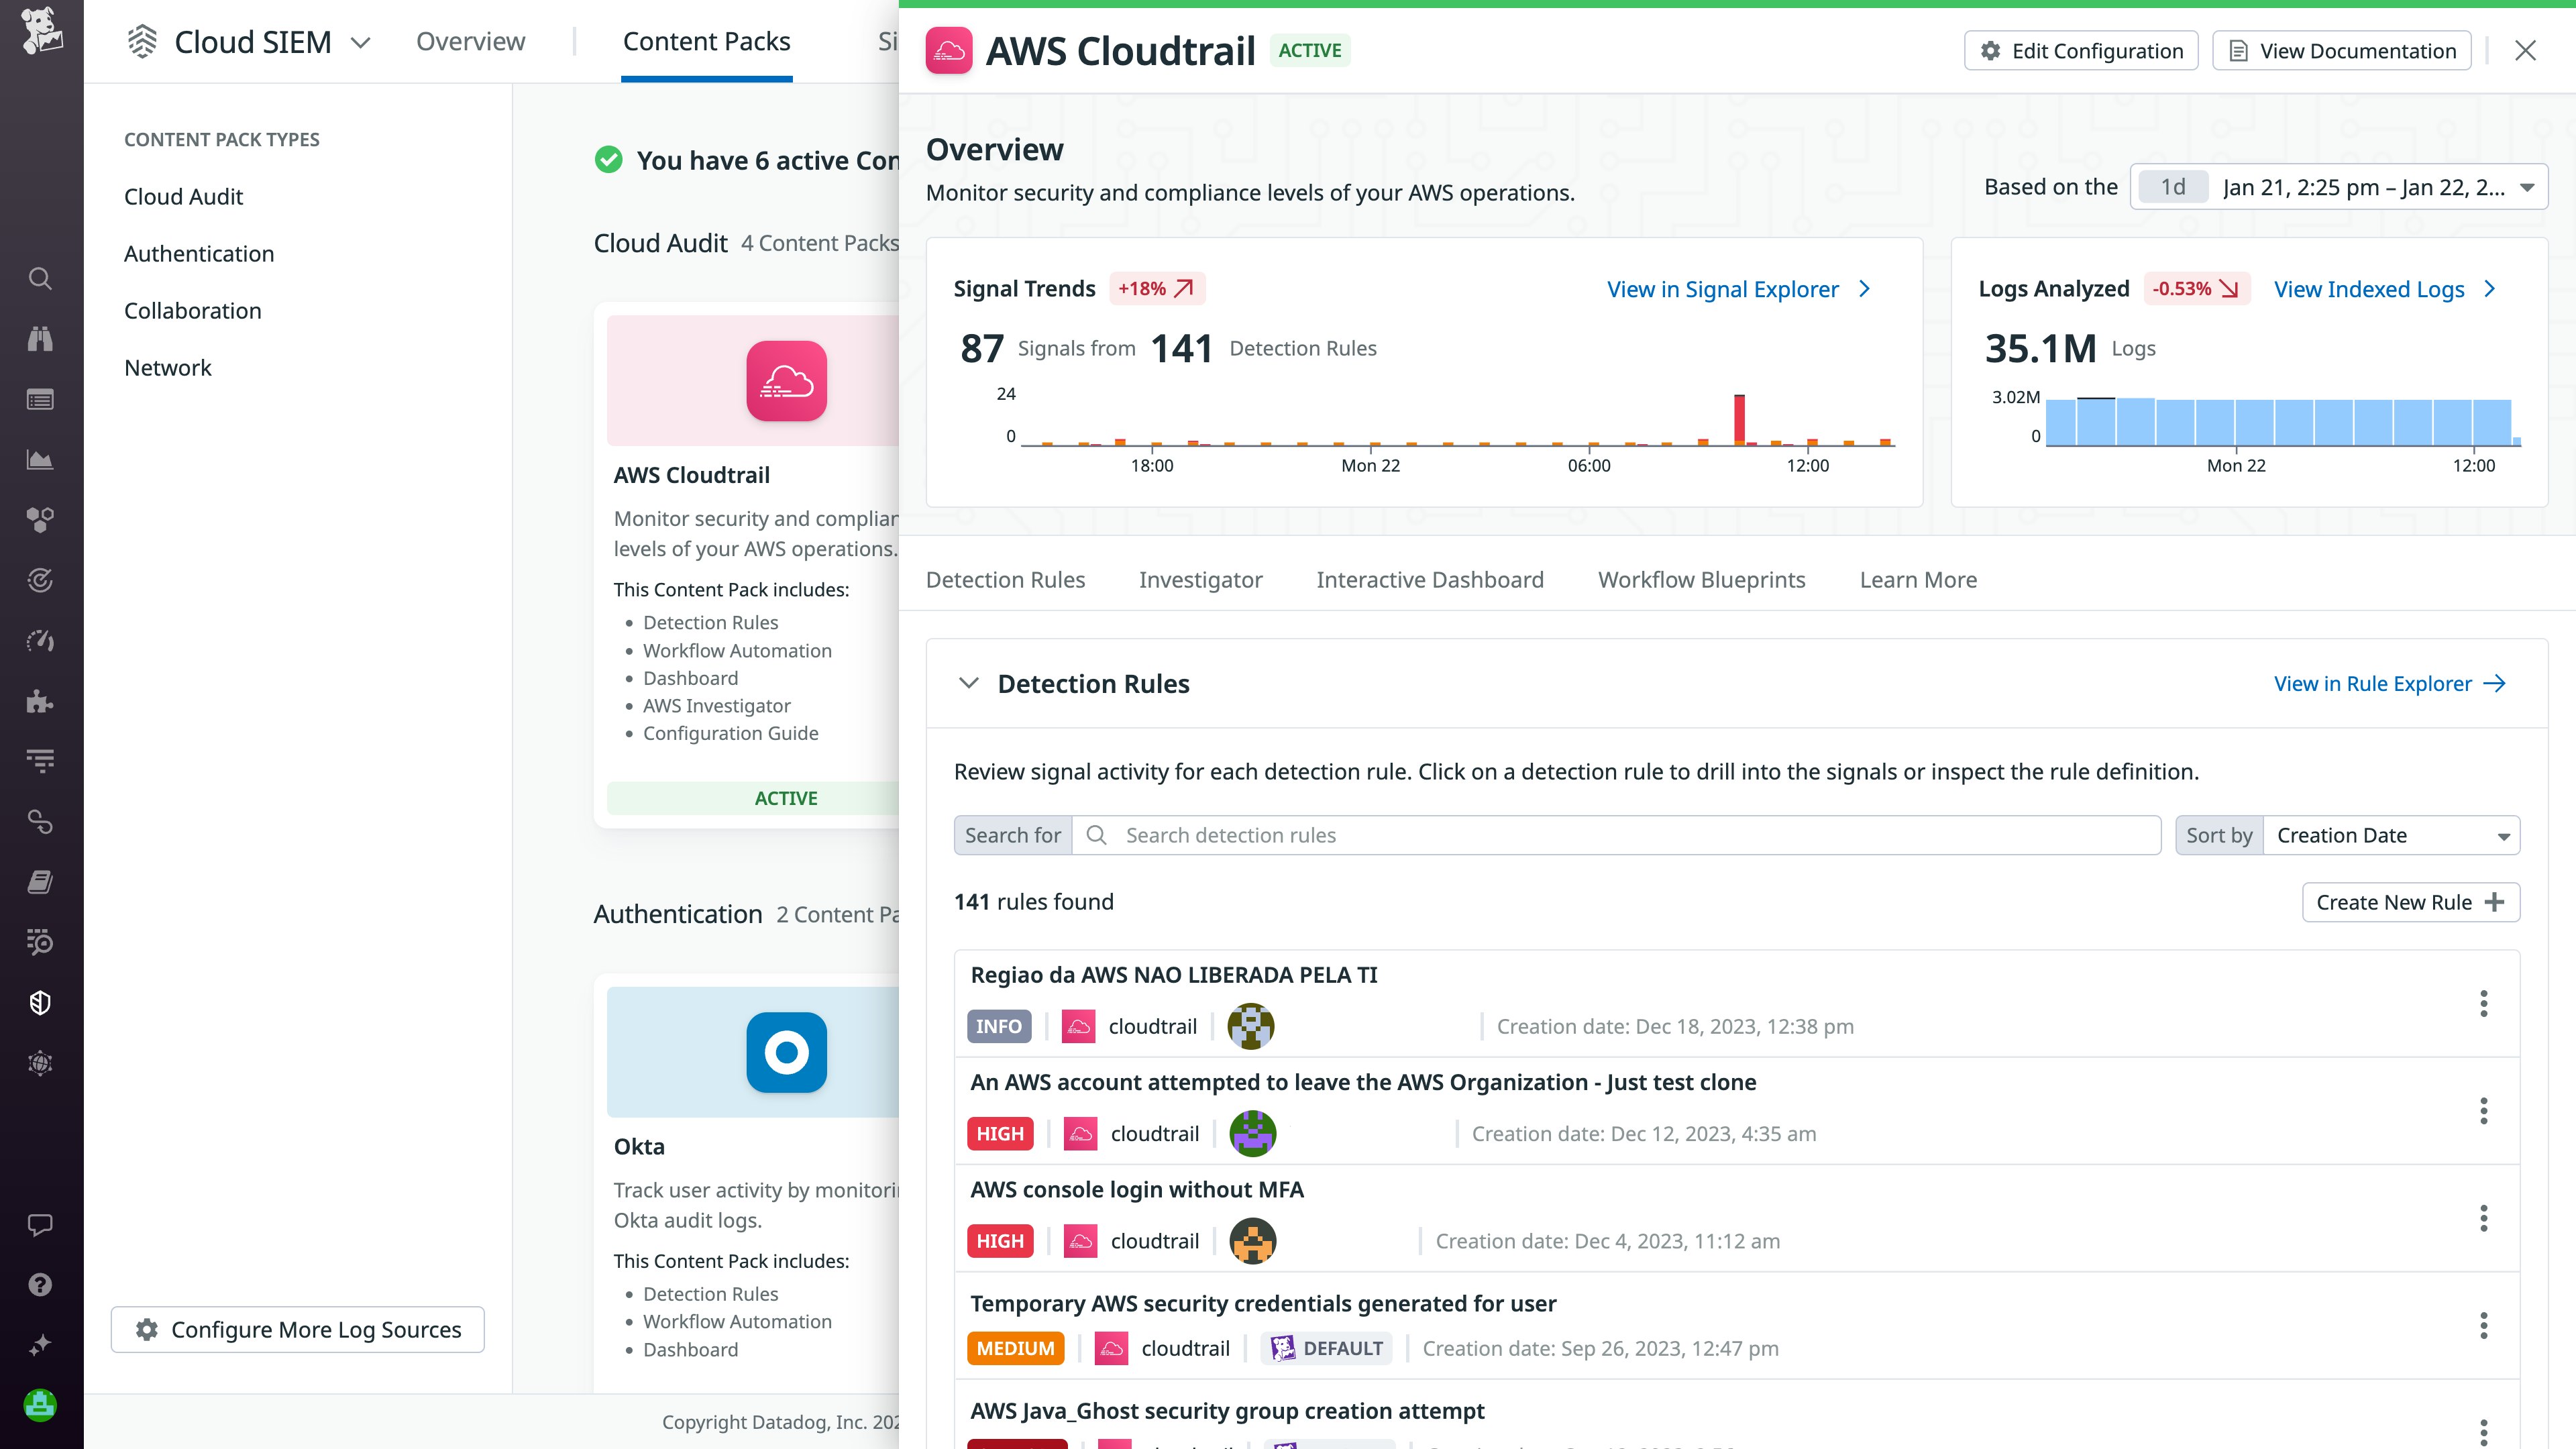Click the Help question-mark icon at sidebar bottom
The image size is (2576, 1449).
click(x=40, y=1284)
